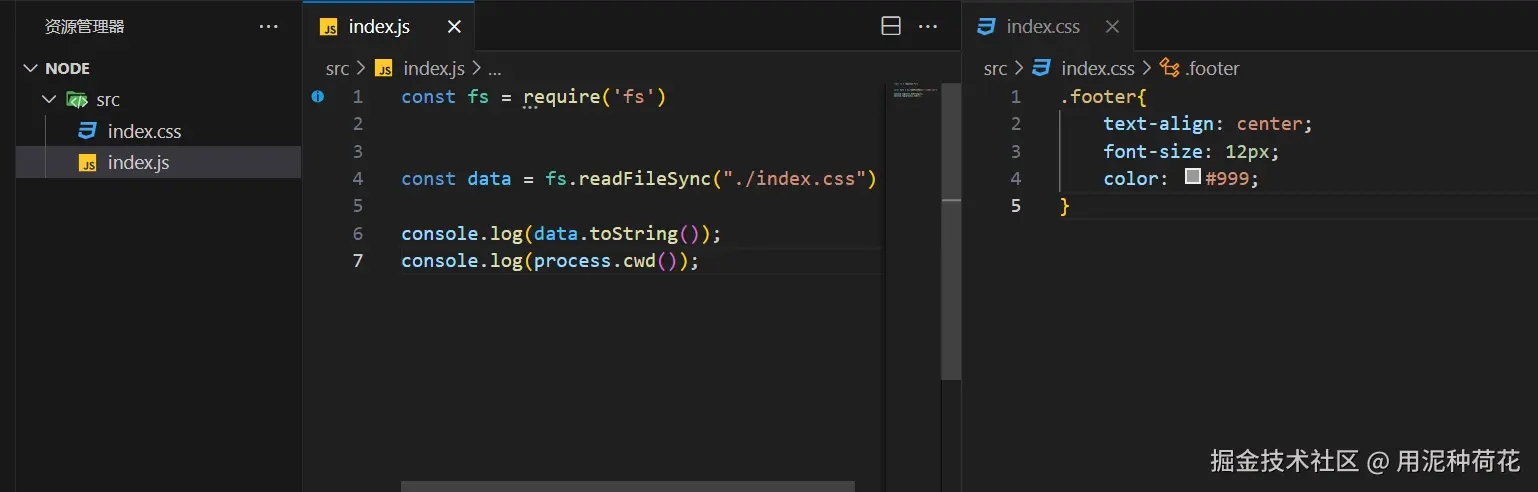This screenshot has width=1538, height=492.
Task: Click the CSS icon on index.css tab
Action: [x=987, y=27]
